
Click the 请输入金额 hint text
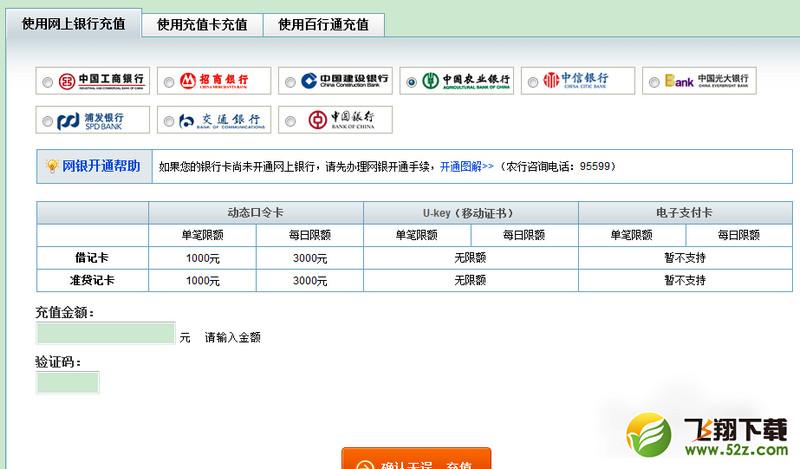(x=233, y=337)
